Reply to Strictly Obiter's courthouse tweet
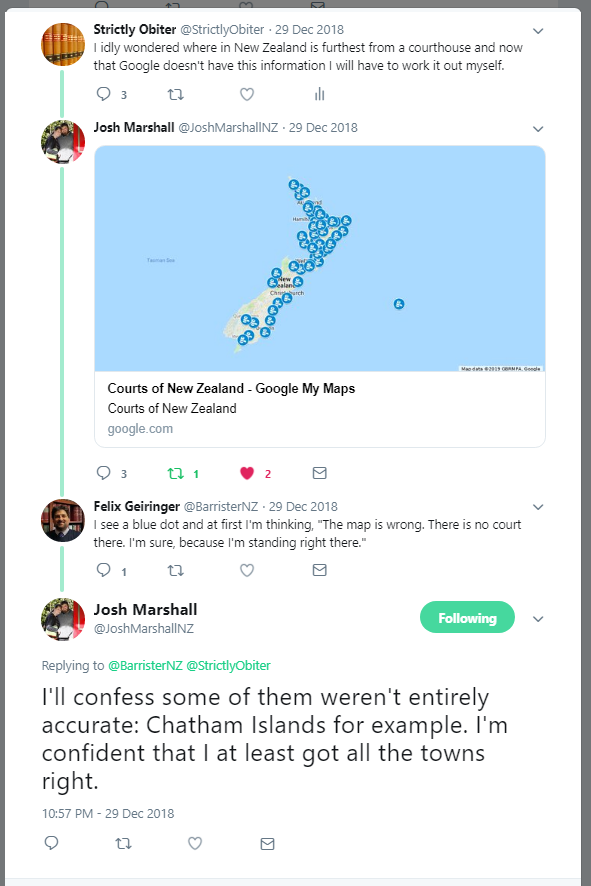The width and height of the screenshot is (591, 886). pyautogui.click(x=104, y=94)
